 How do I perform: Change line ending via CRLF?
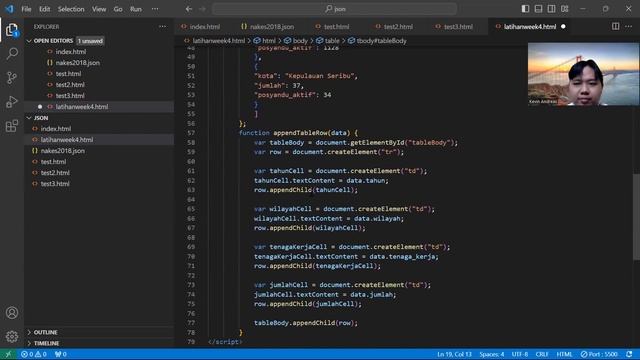(542, 354)
